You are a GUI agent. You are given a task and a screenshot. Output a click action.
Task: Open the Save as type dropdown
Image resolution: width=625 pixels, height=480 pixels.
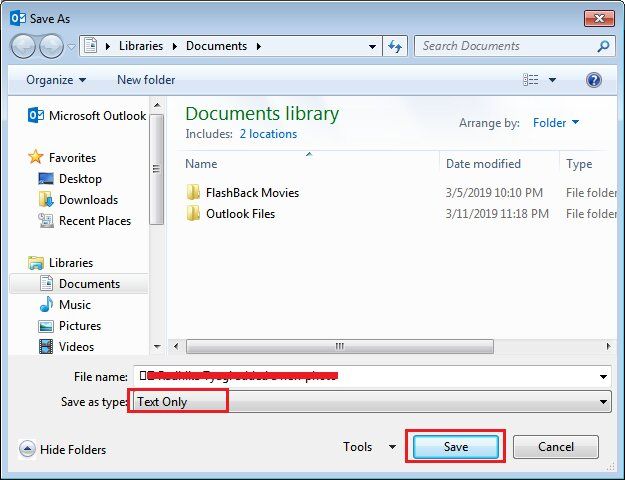pos(371,401)
